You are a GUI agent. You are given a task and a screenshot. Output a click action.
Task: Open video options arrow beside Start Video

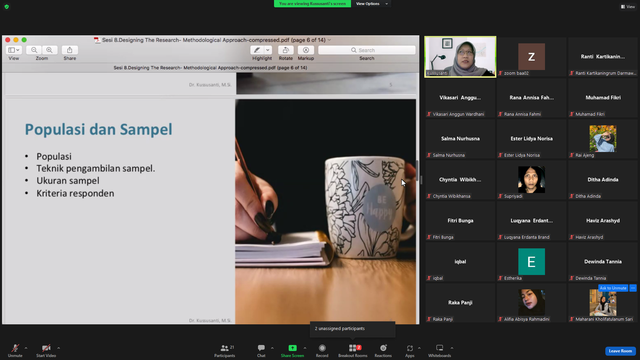click(58, 348)
